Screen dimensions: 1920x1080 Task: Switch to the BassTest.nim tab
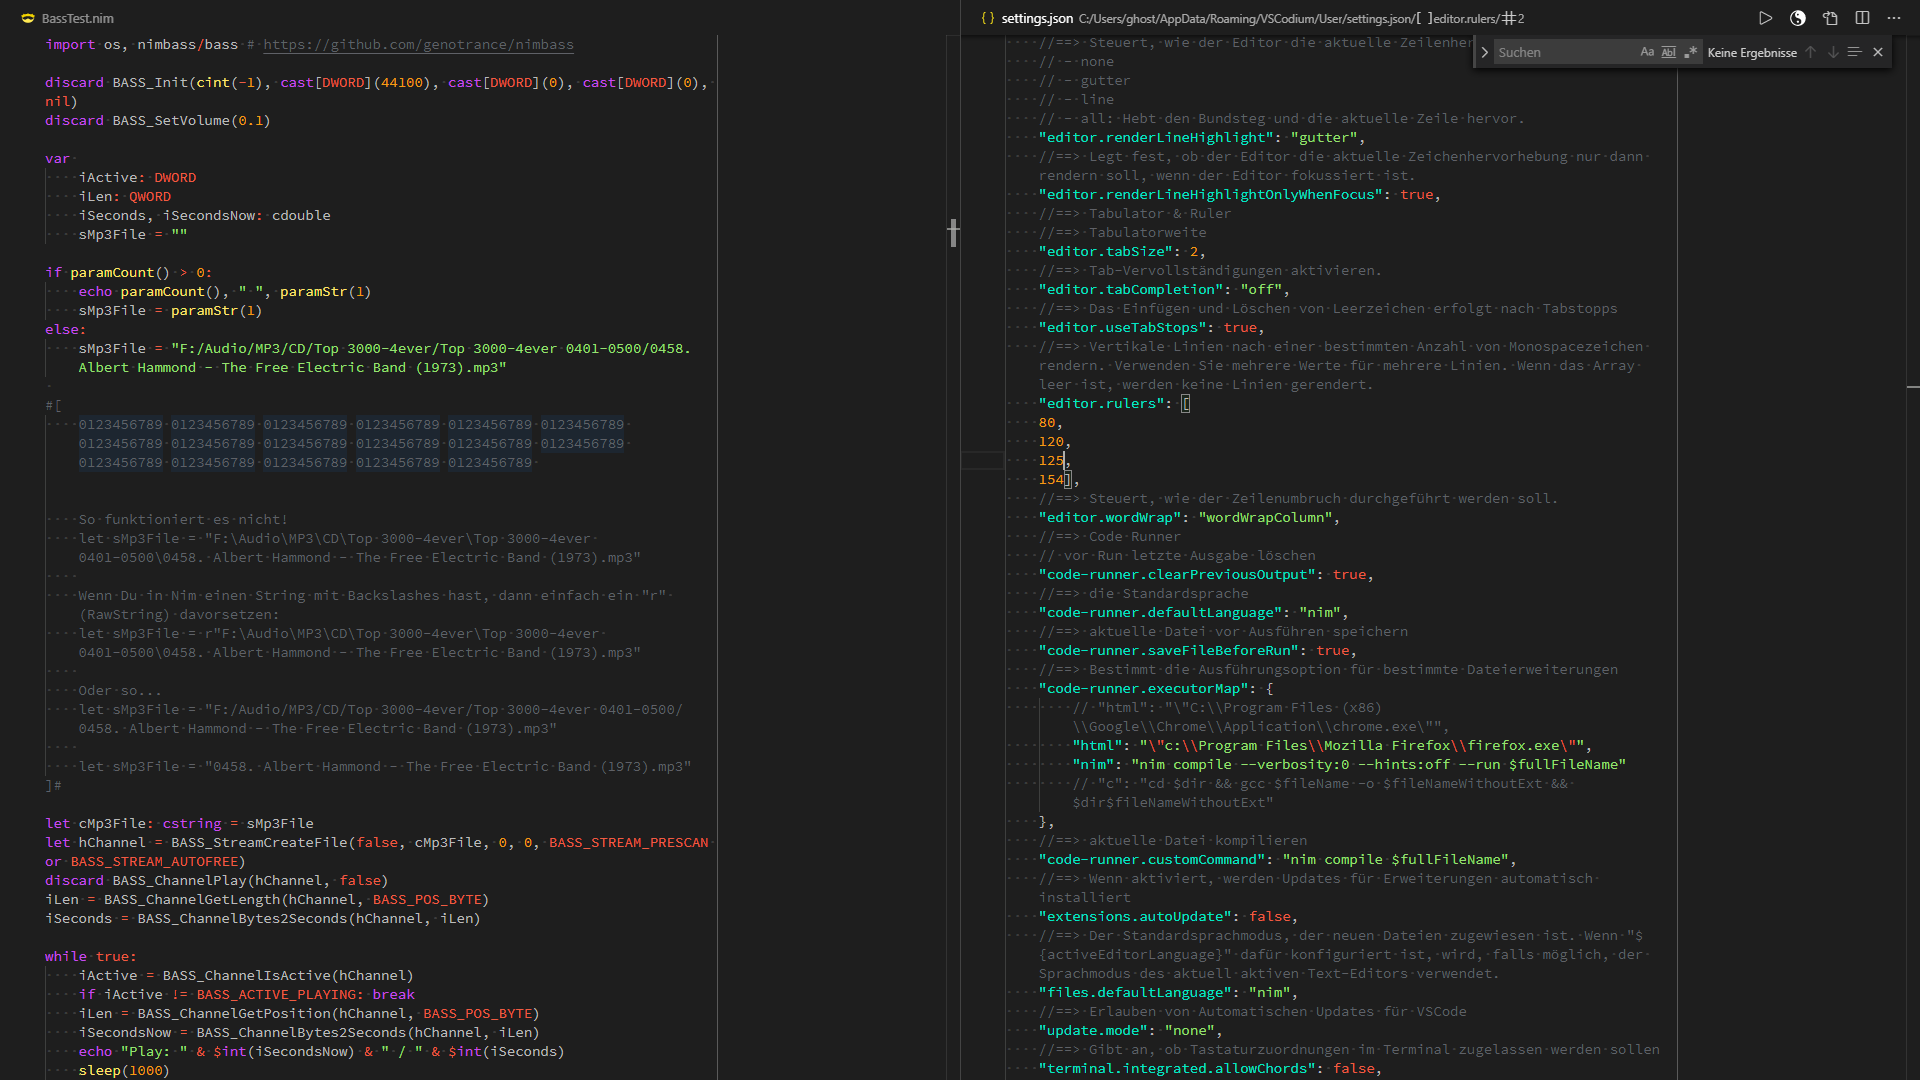click(77, 18)
